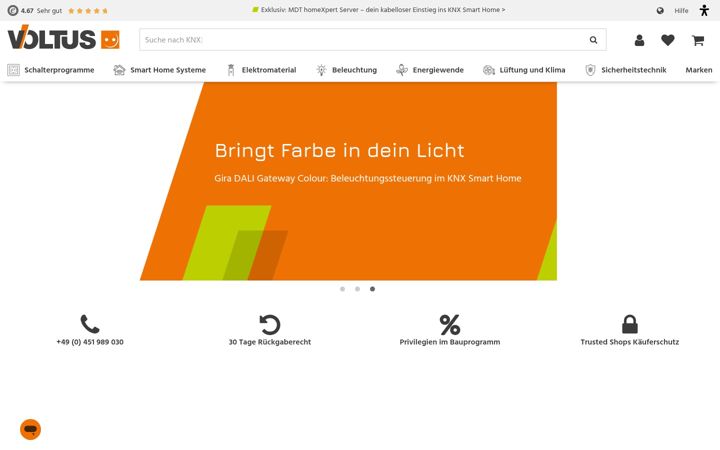Click the Bringt Farbe in dein Licht heading
720x450 pixels.
click(x=339, y=151)
